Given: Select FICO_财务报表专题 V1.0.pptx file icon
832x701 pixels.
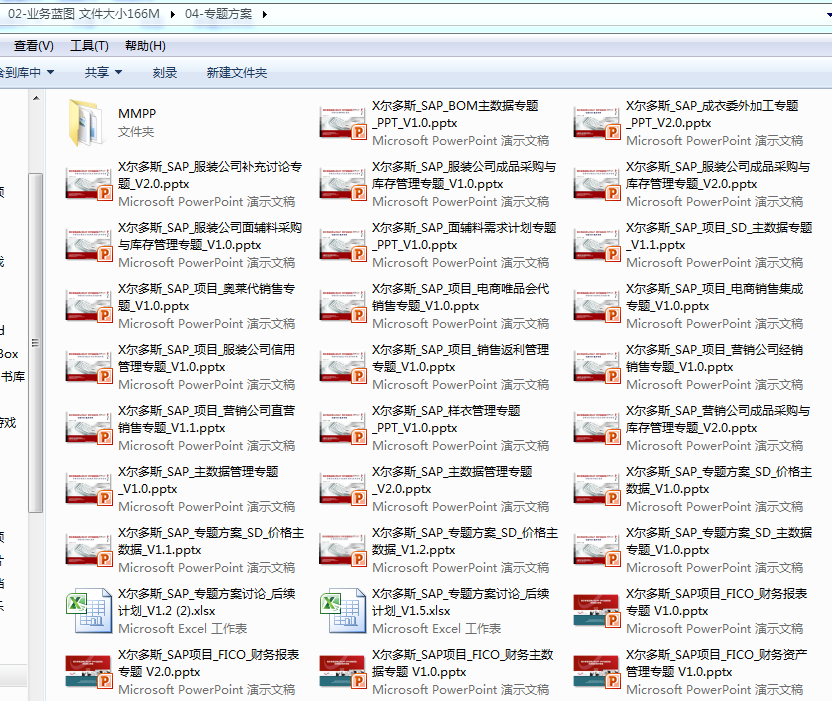Looking at the screenshot, I should [x=597, y=611].
